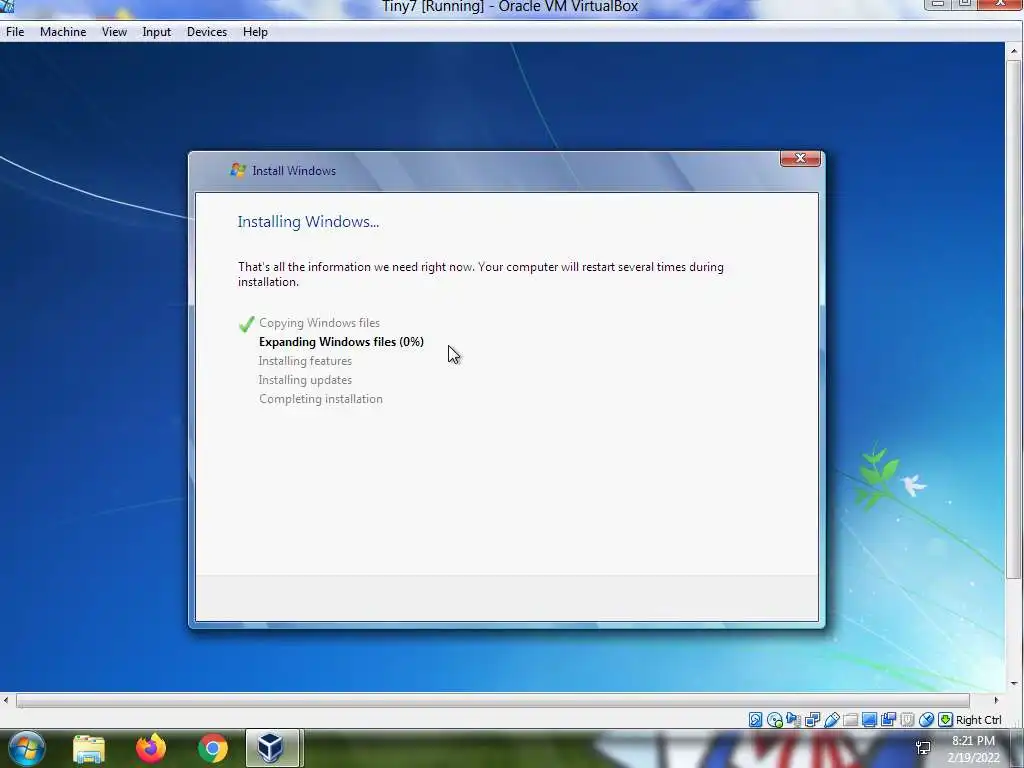Click the horizontal scrollbar right arrow
This screenshot has height=768, width=1024.
[x=996, y=700]
